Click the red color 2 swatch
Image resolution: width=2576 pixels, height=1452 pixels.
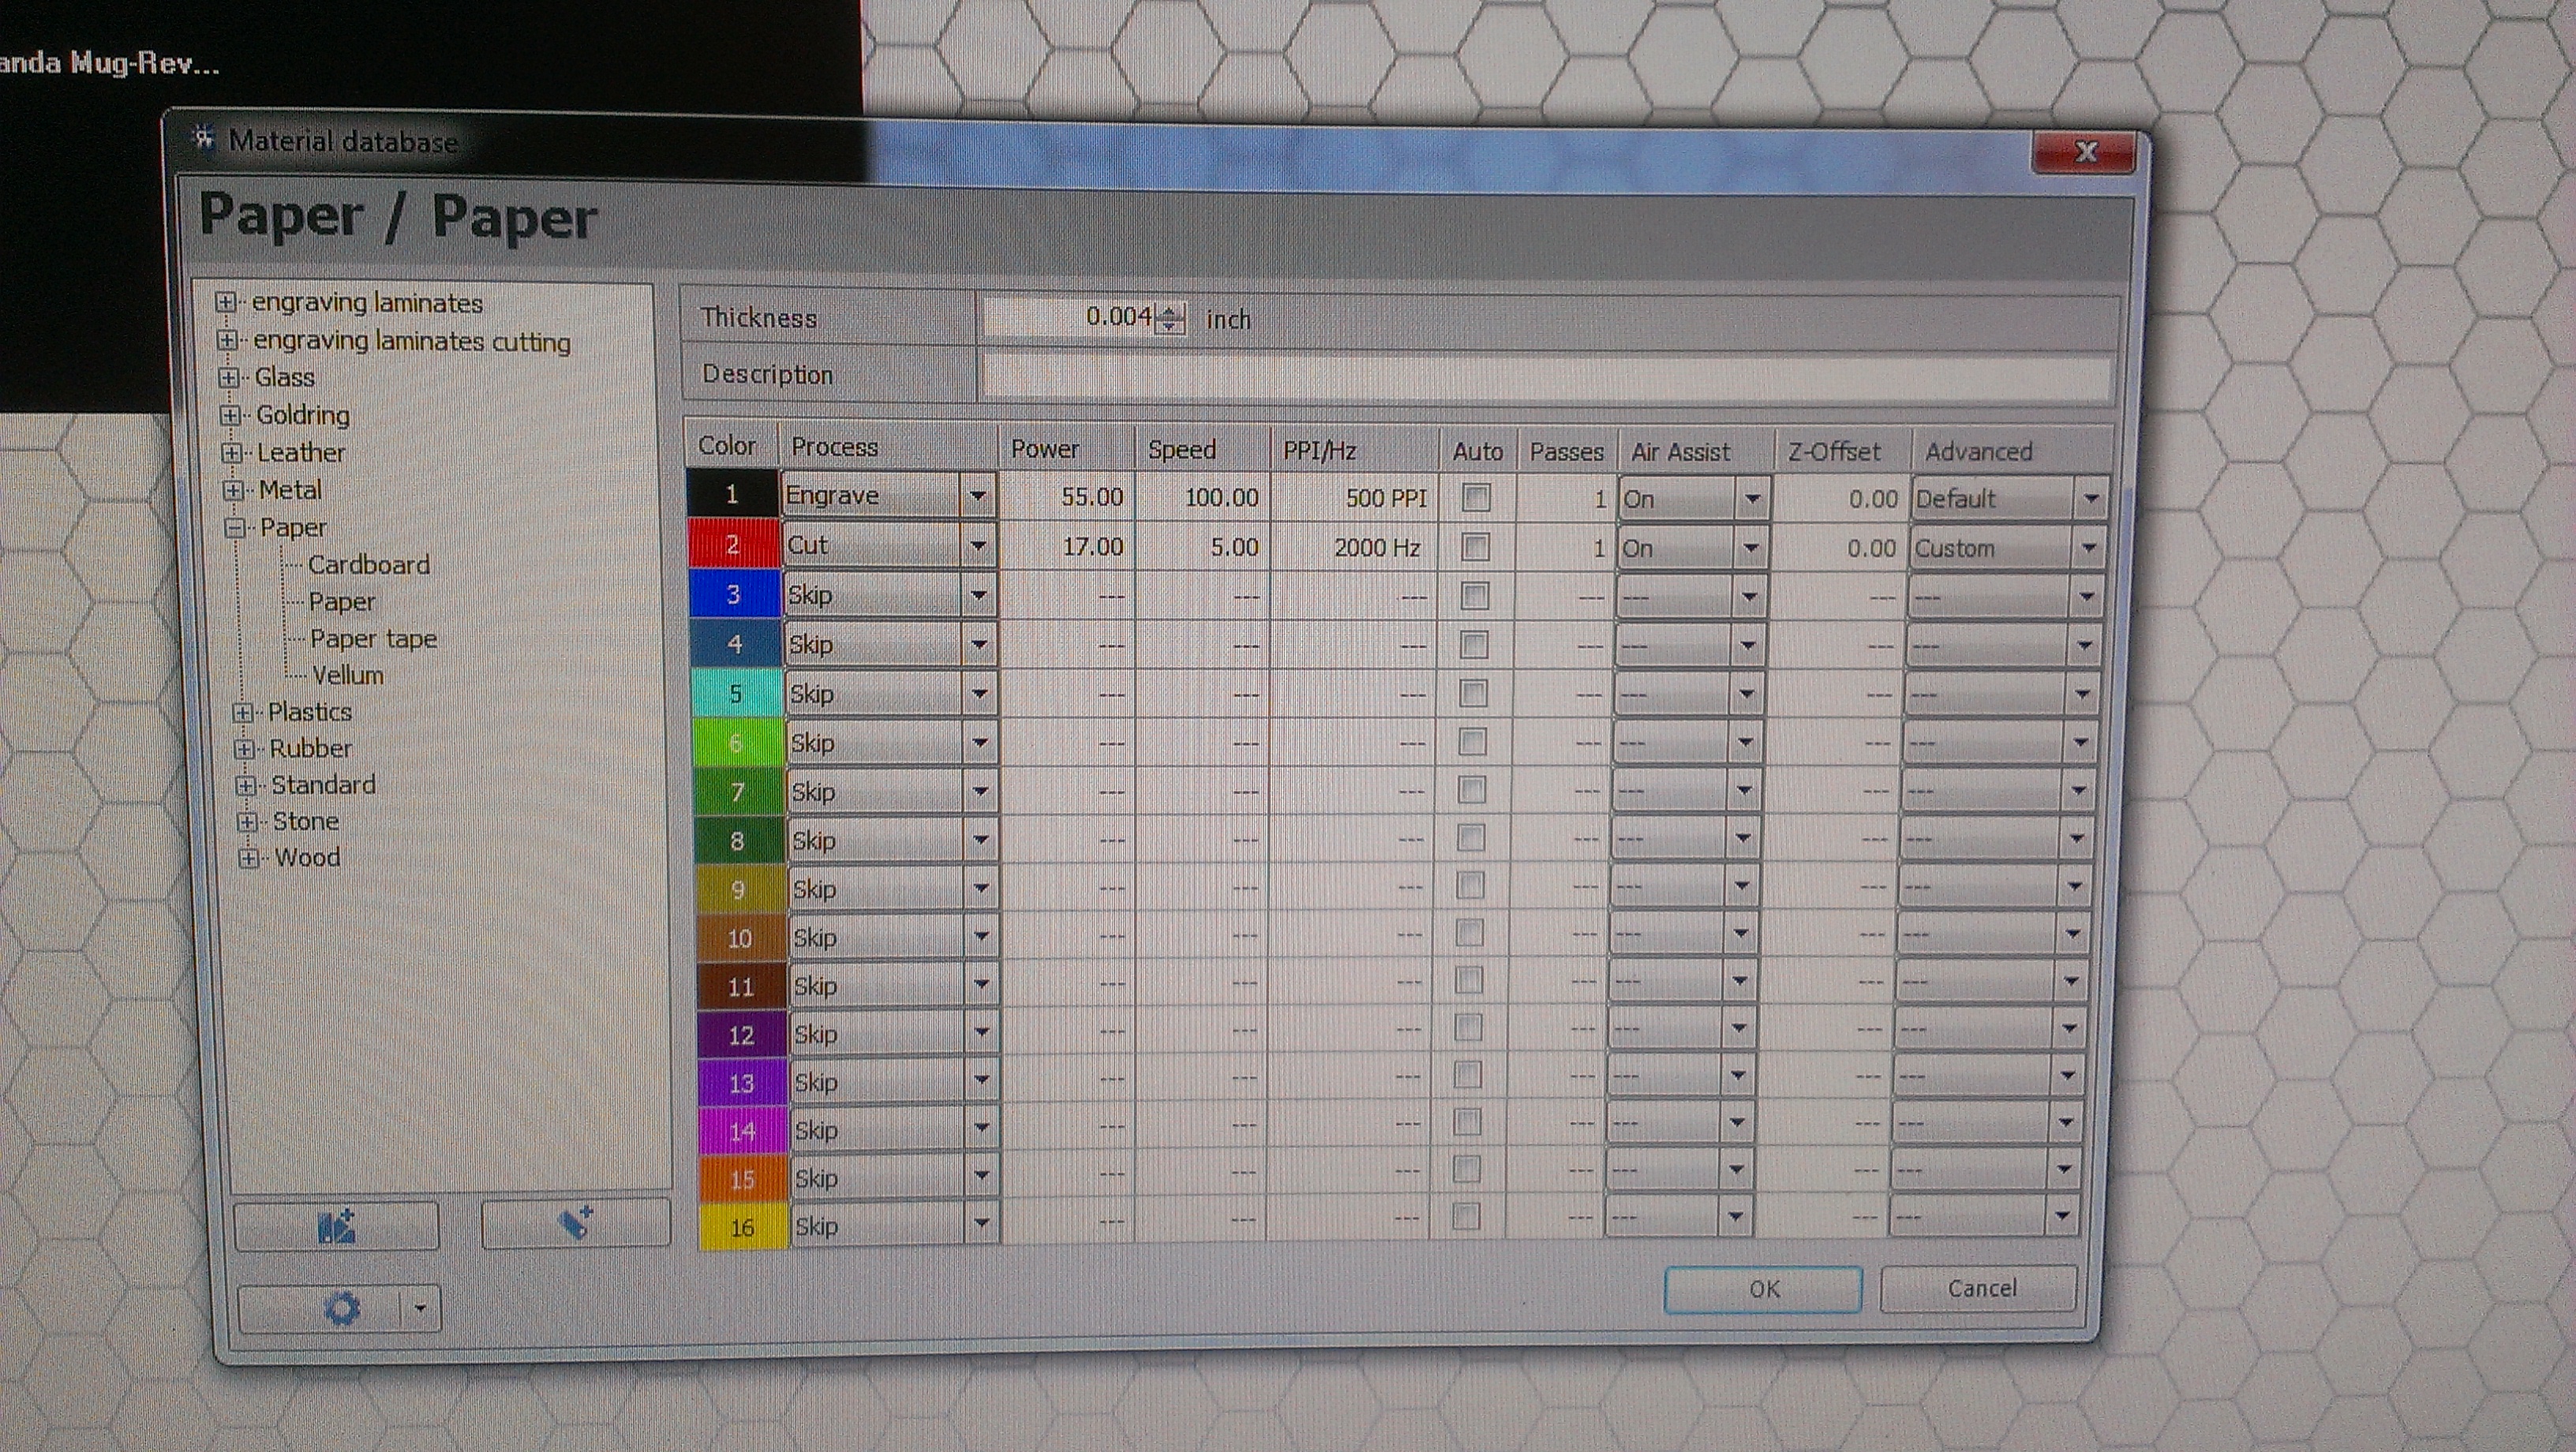click(x=733, y=544)
